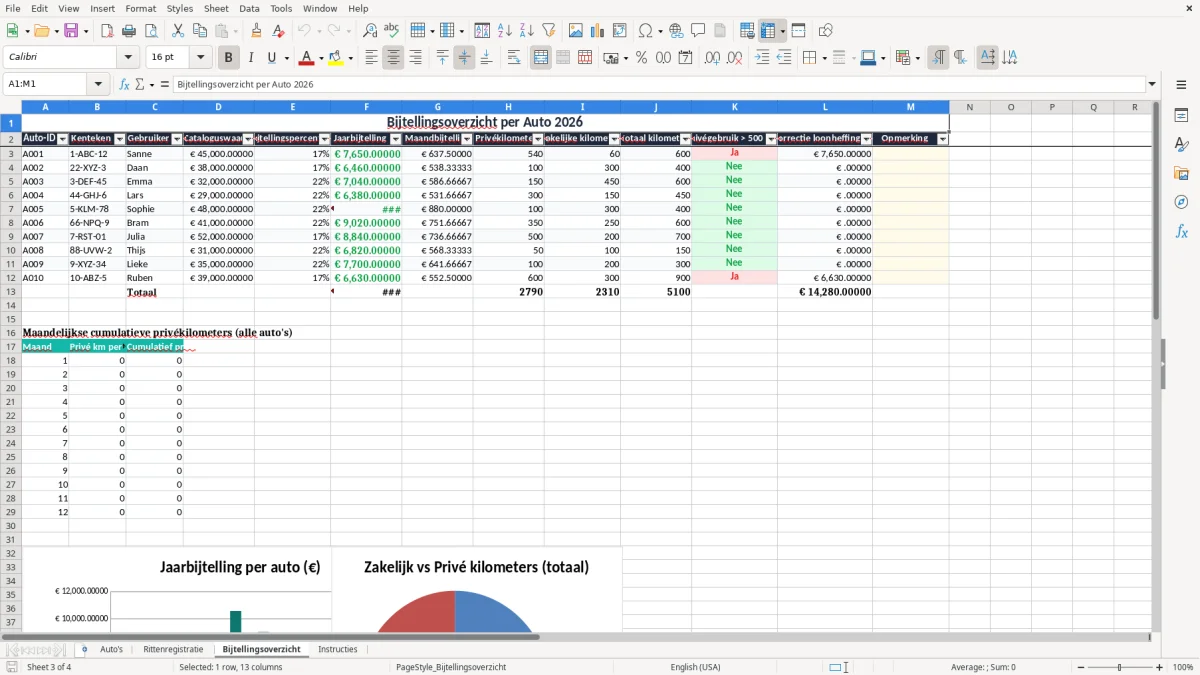Insert a chart

[598, 31]
